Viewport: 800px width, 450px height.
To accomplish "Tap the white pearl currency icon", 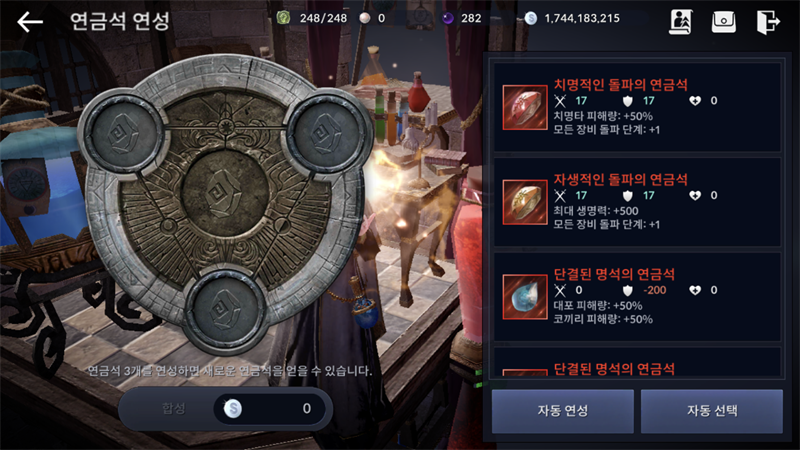I will 364,18.
